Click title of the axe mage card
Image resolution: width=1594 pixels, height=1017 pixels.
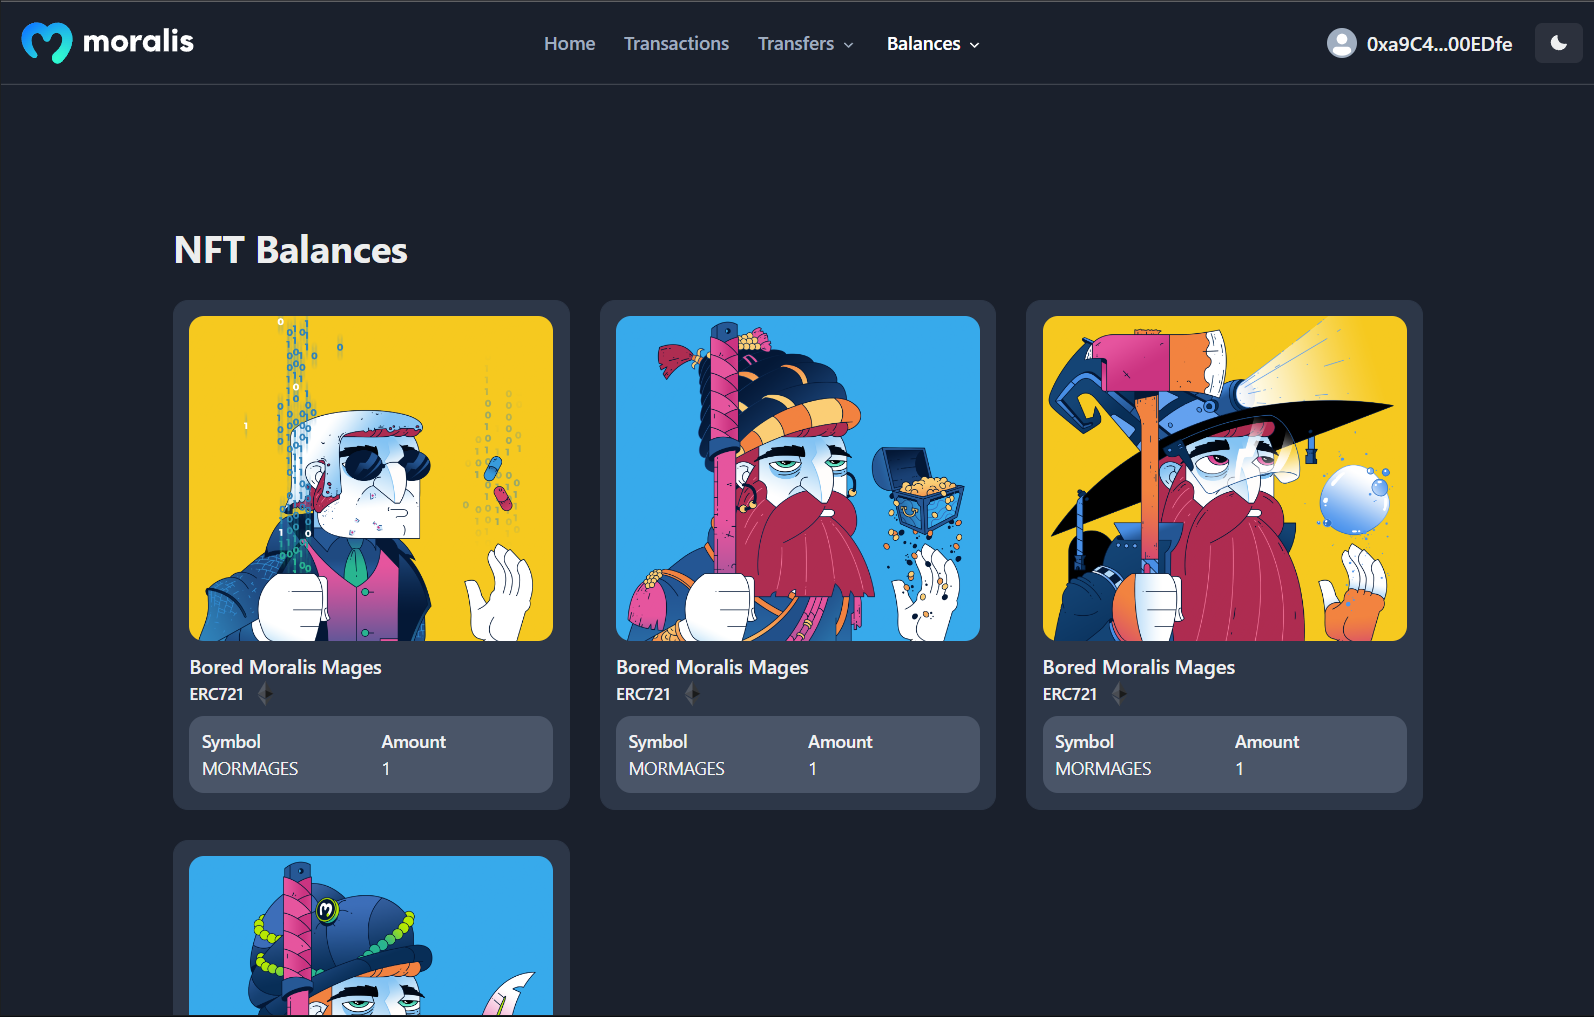pos(1139,667)
